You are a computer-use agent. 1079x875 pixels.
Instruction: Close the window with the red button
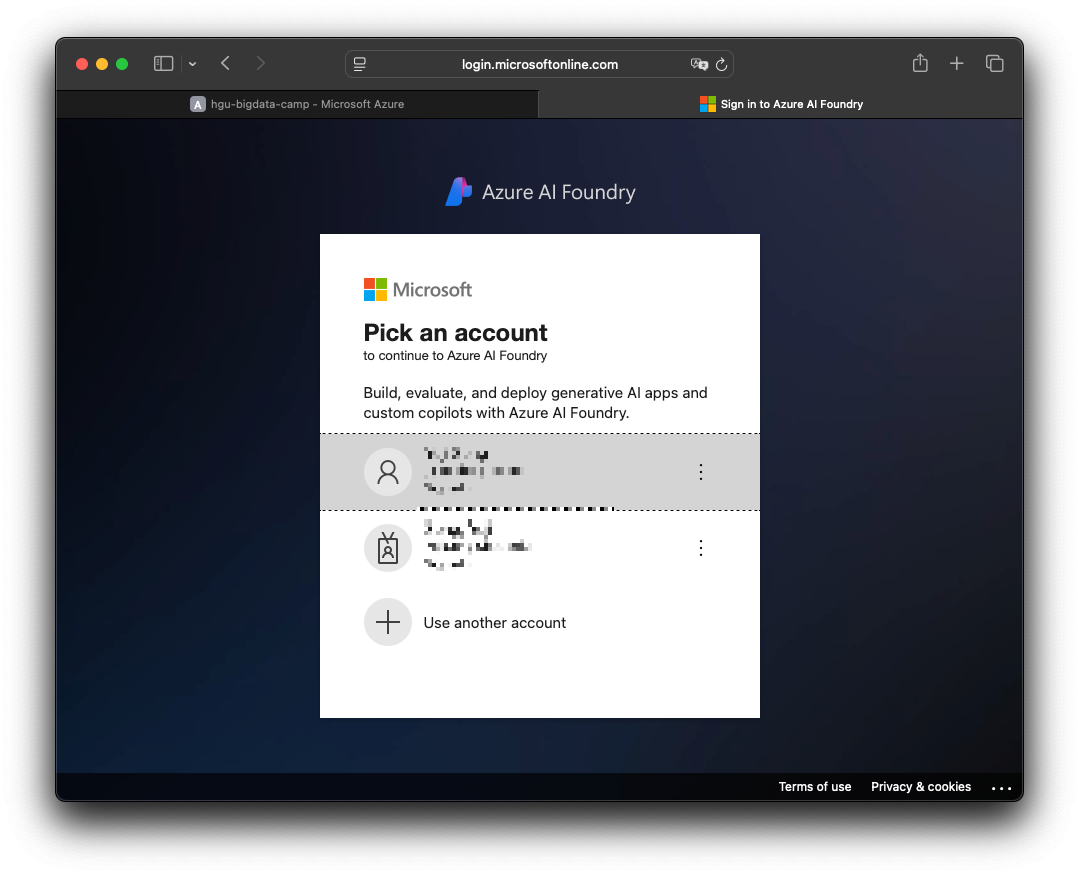click(x=82, y=64)
